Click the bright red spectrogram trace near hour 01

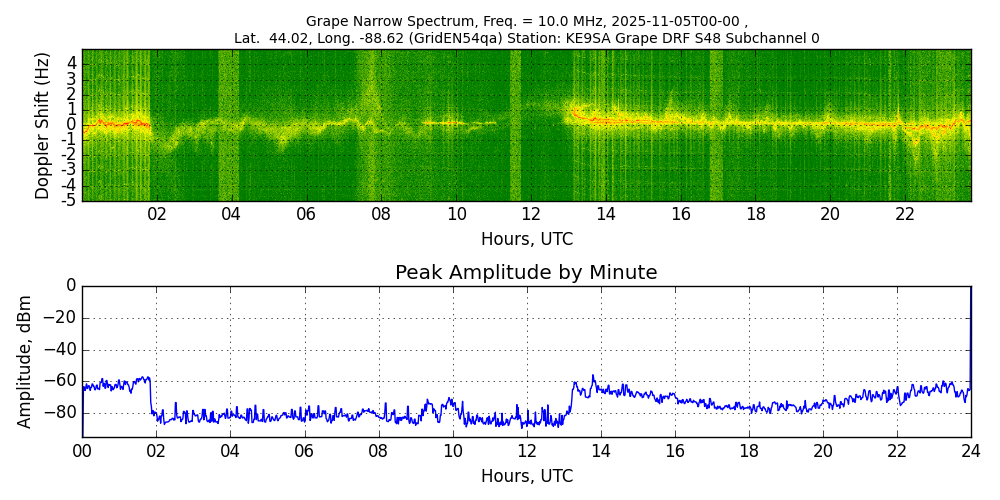pyautogui.click(x=118, y=124)
